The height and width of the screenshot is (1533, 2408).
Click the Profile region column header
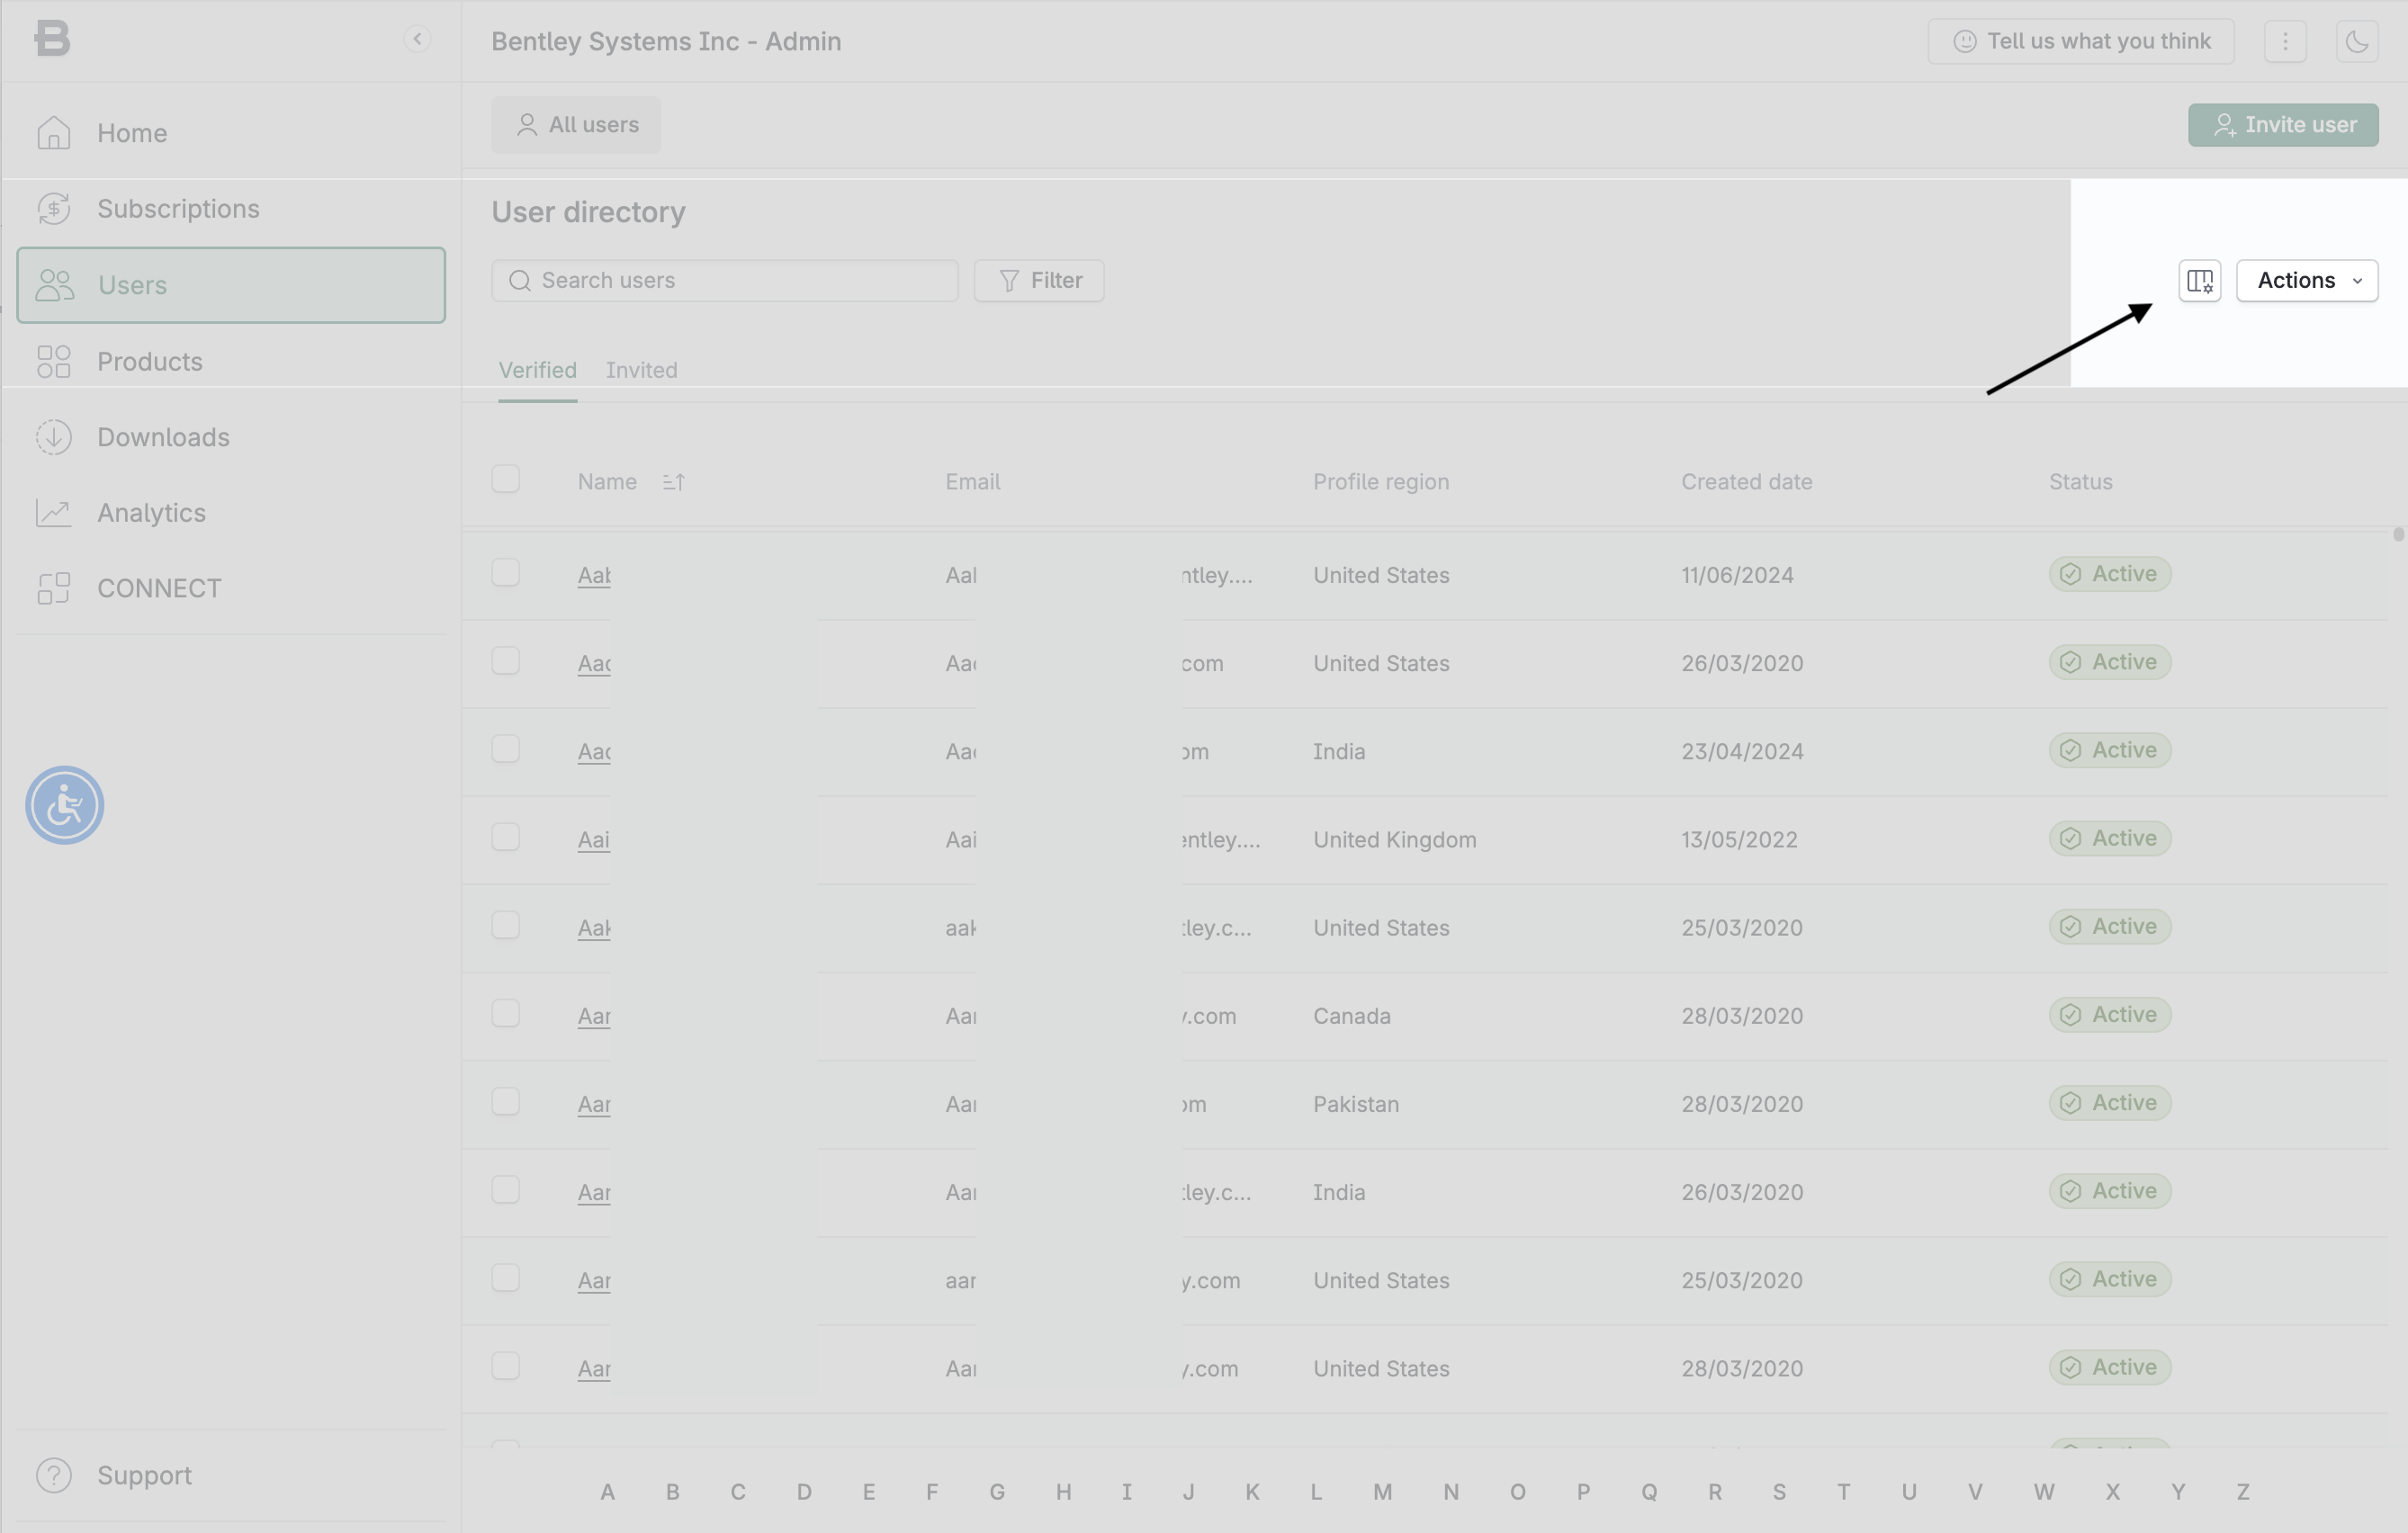point(1381,482)
